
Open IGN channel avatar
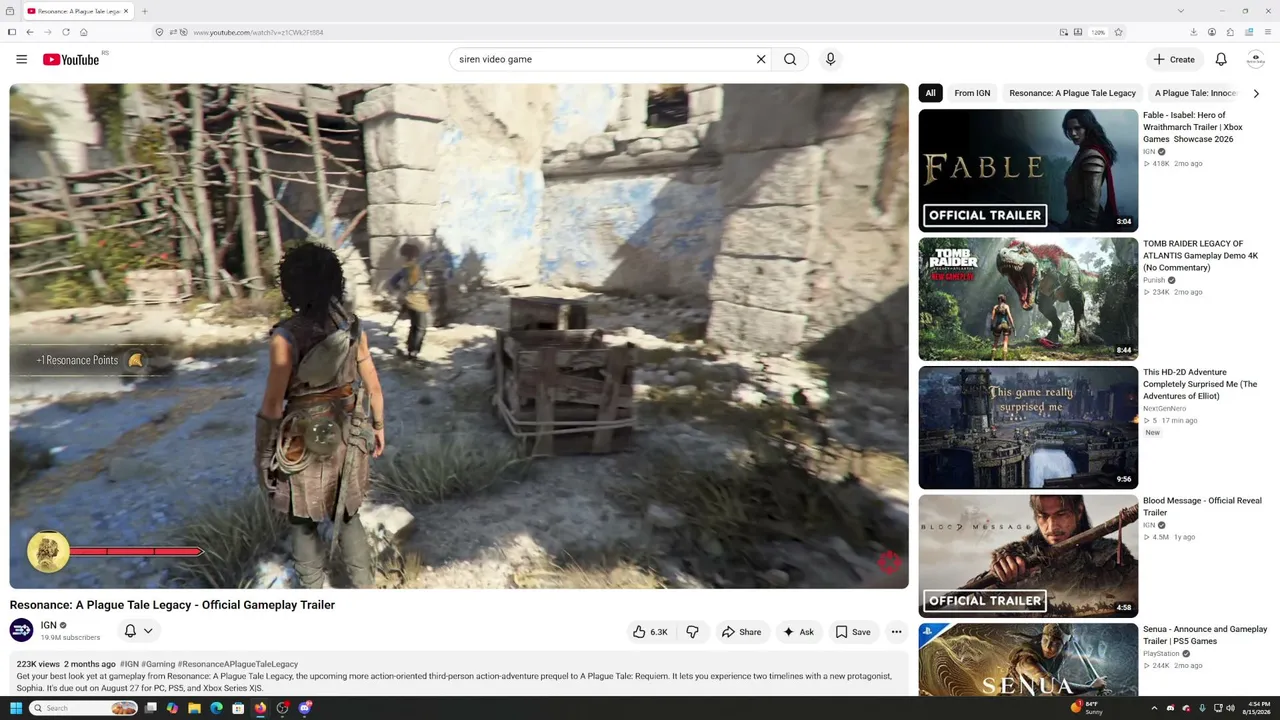tap(21, 630)
